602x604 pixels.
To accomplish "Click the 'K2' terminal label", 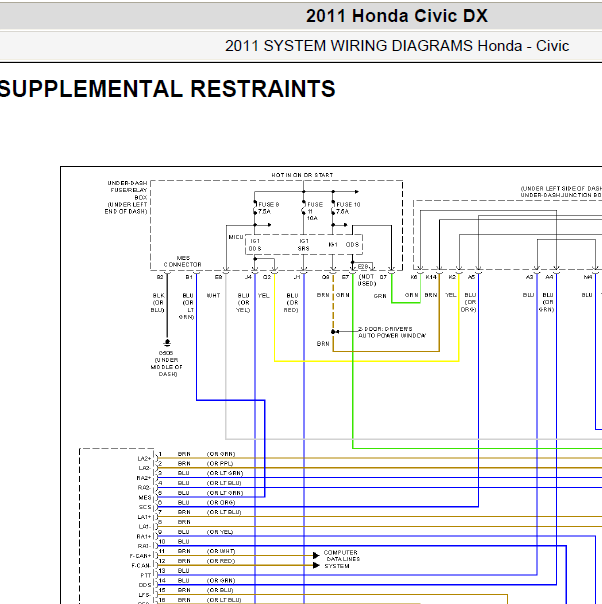I will (x=453, y=277).
